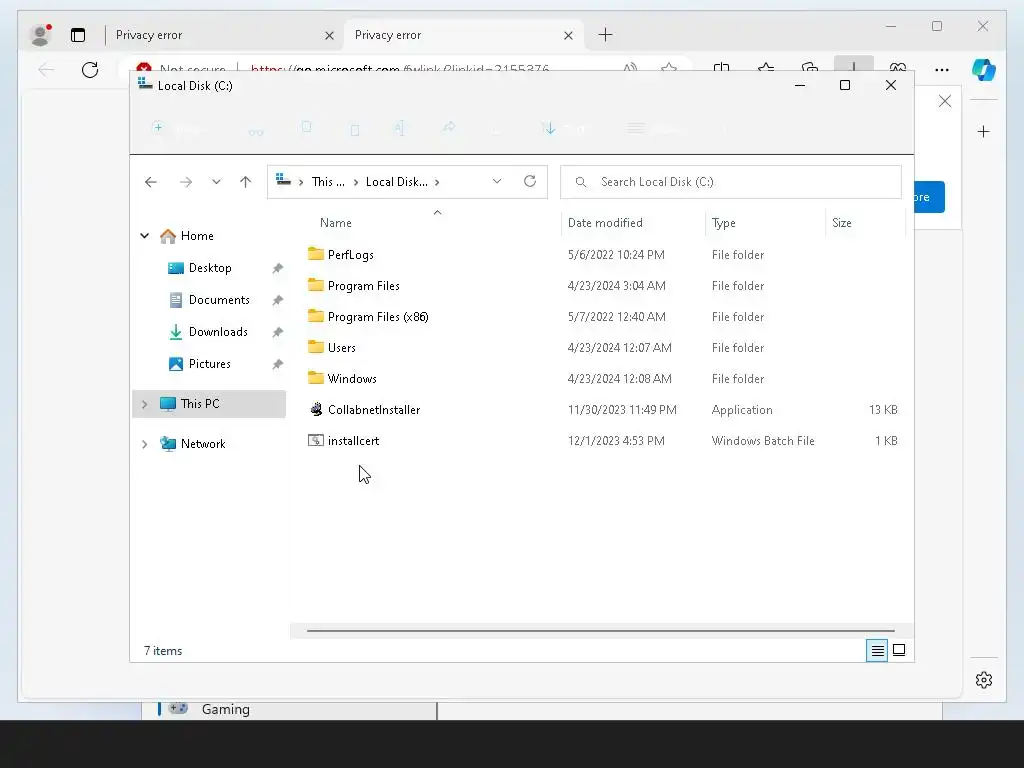The width and height of the screenshot is (1024, 768).
Task: Go up one folder level in Explorer
Action: [246, 182]
